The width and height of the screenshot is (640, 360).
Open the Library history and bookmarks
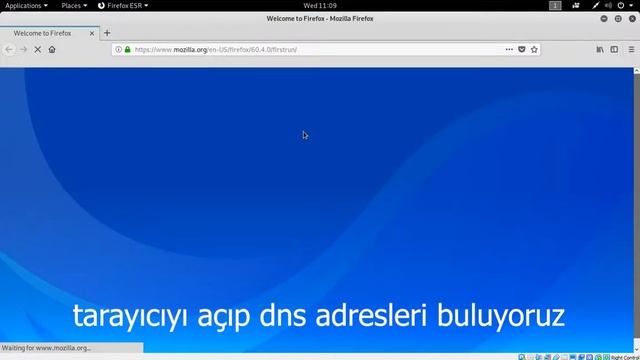[600, 49]
